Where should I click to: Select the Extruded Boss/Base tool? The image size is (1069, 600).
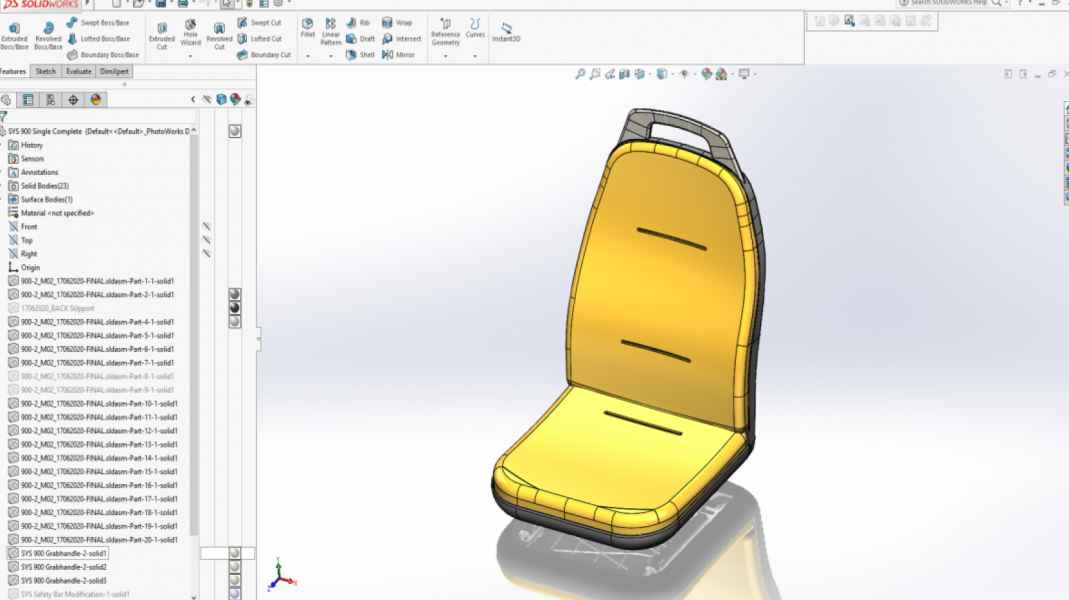(x=14, y=35)
